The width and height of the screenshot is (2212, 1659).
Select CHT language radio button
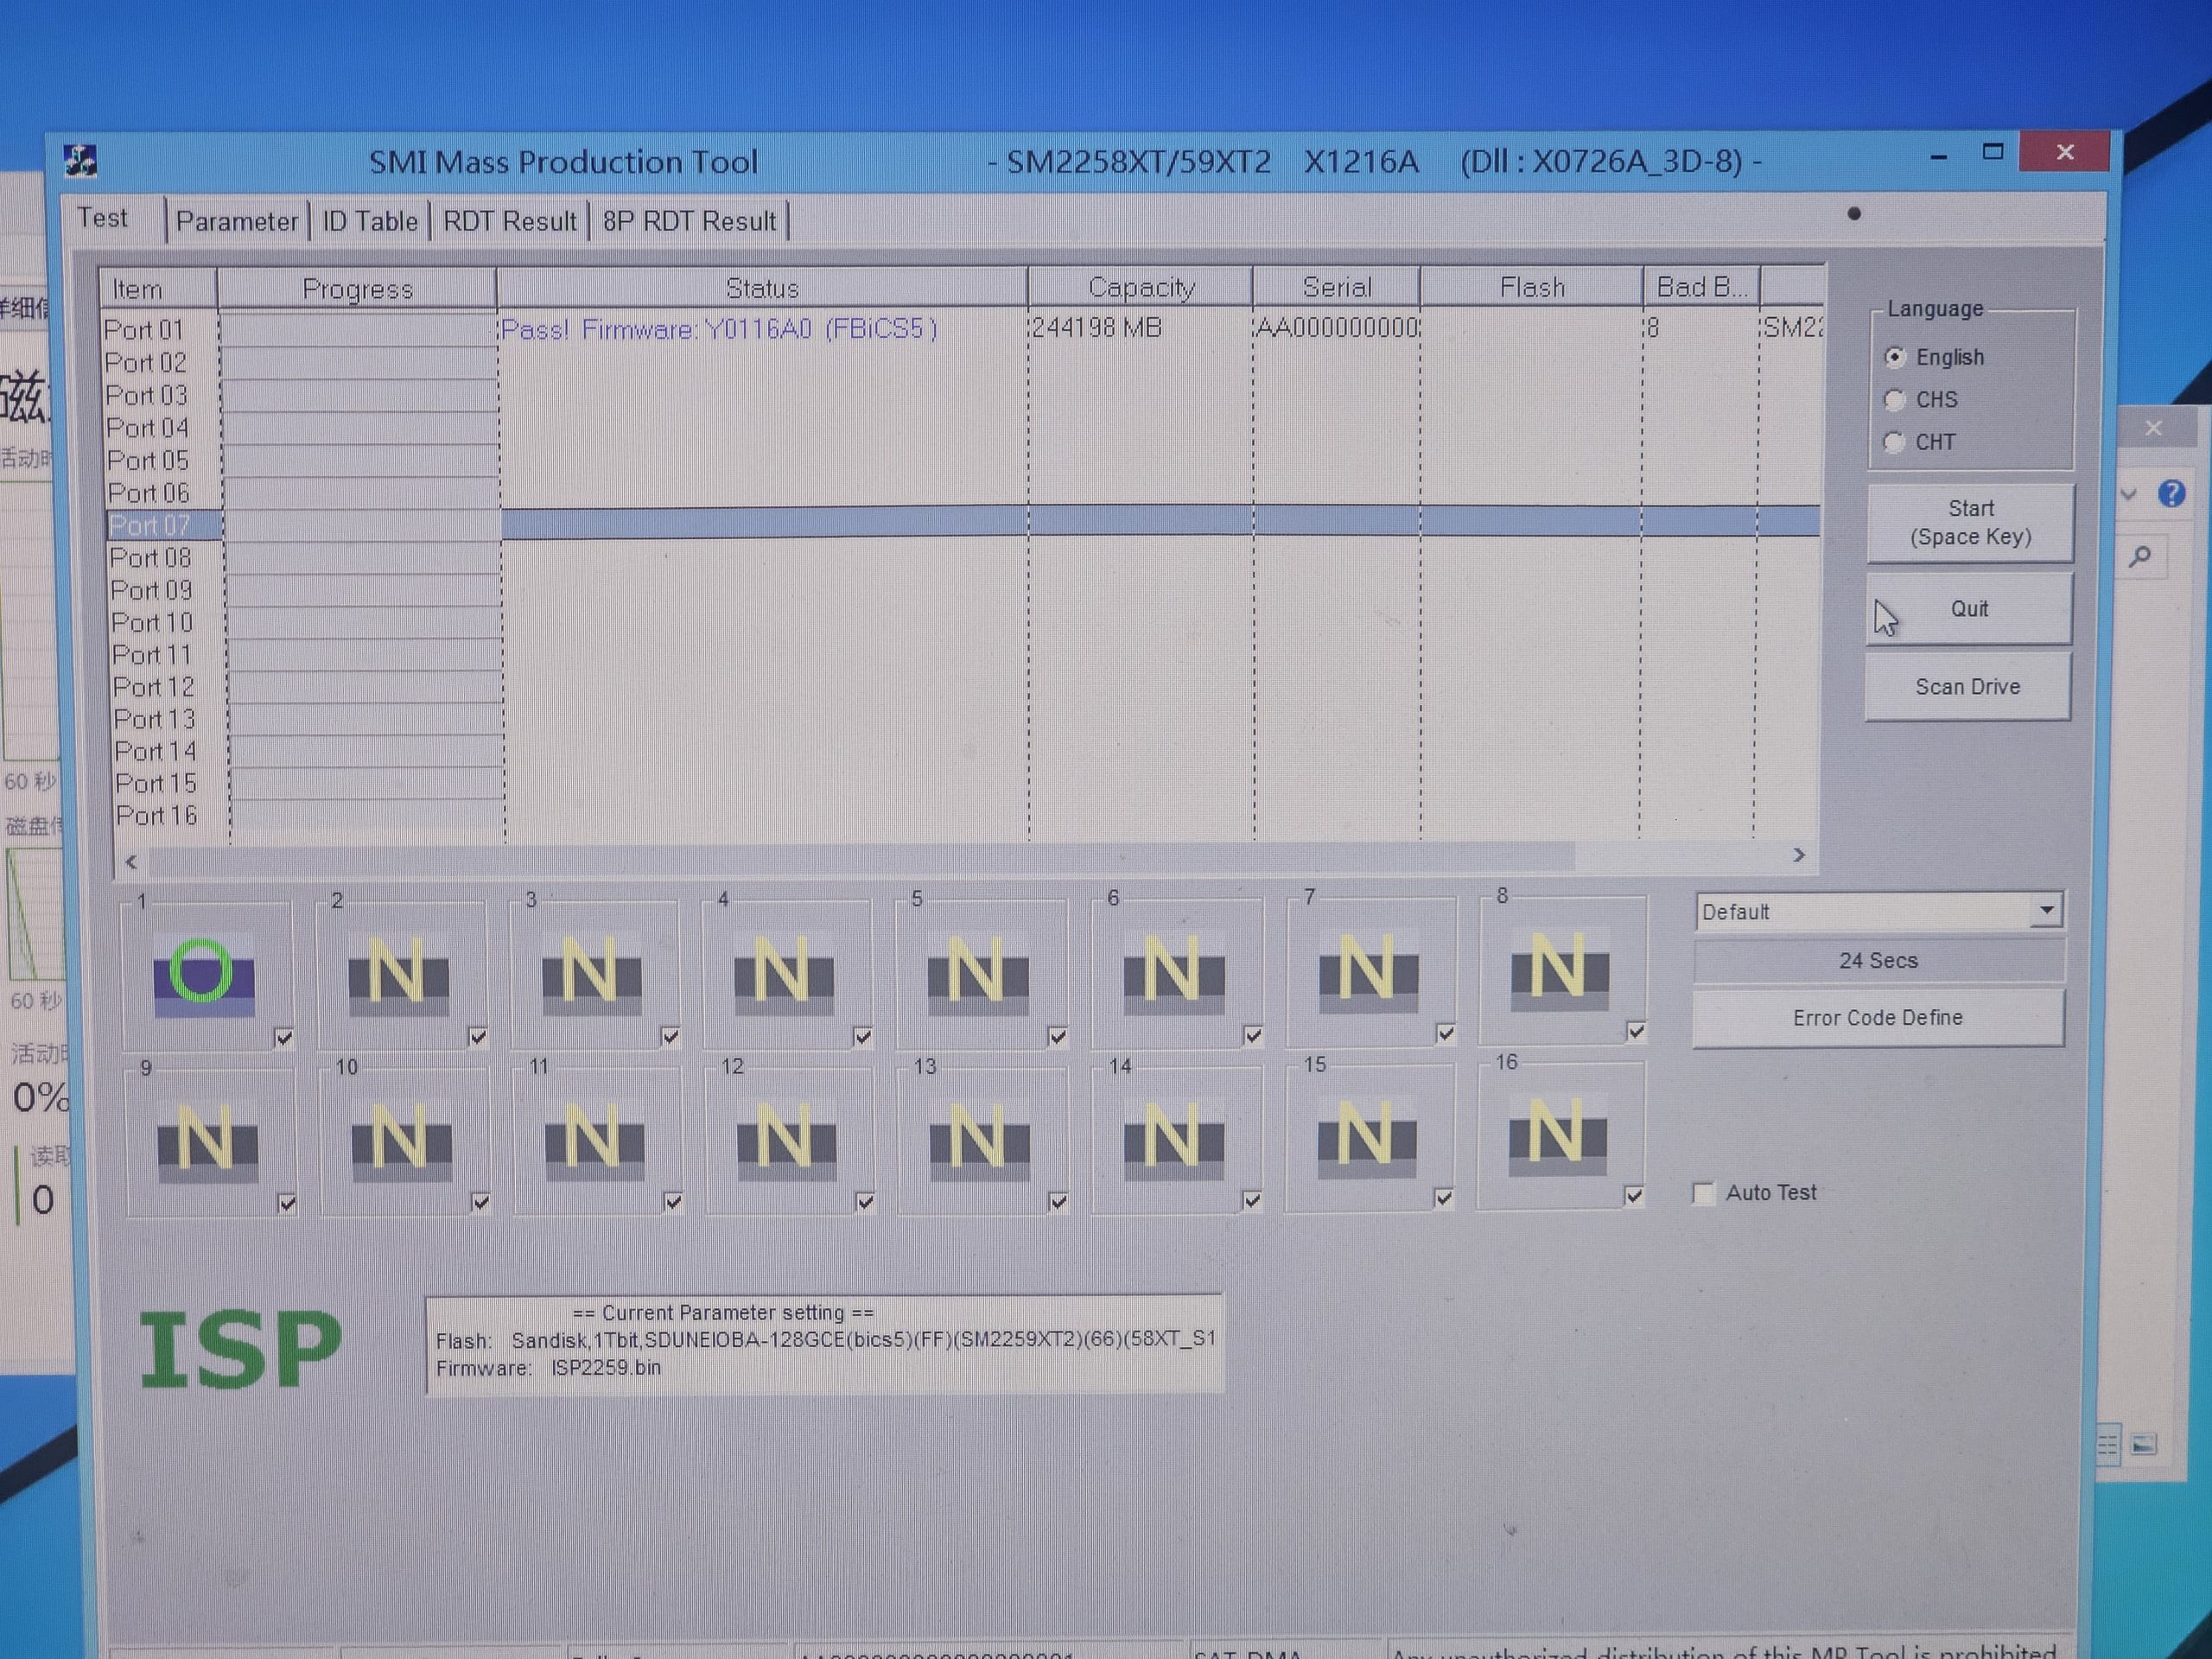click(1894, 442)
